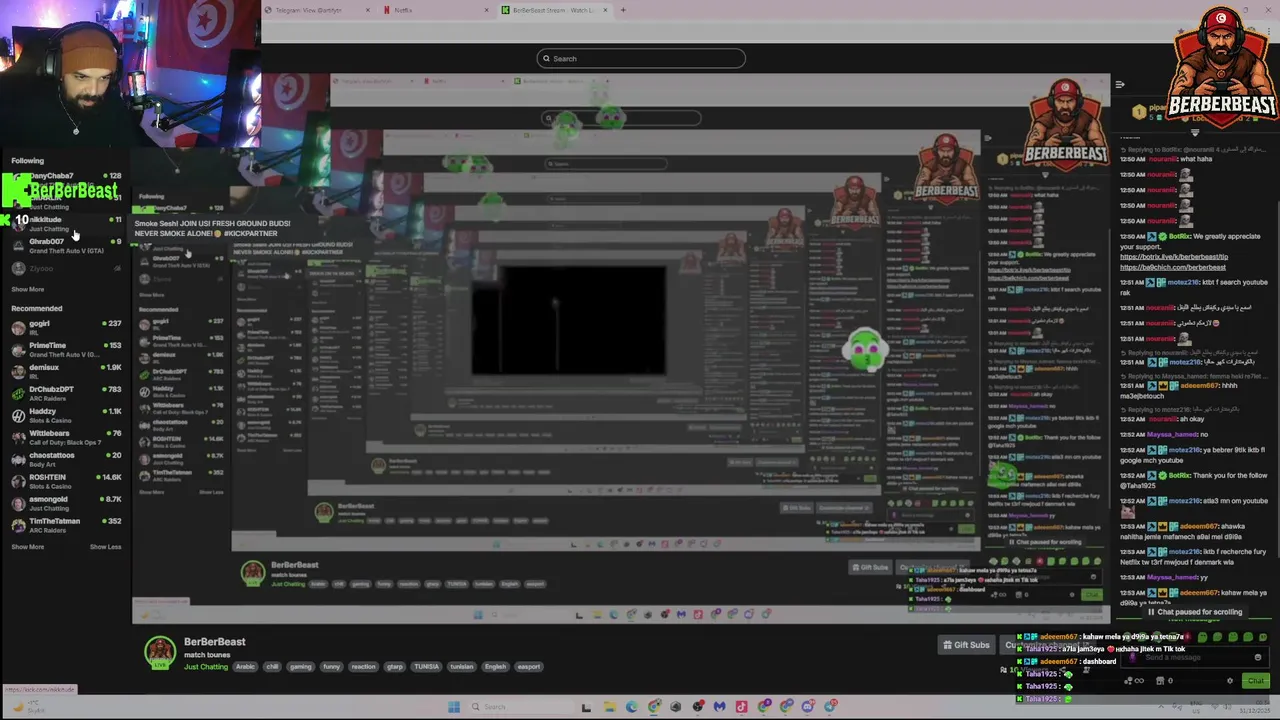Open the Windows Start menu
Viewport: 1280px width, 720px height.
click(x=453, y=707)
